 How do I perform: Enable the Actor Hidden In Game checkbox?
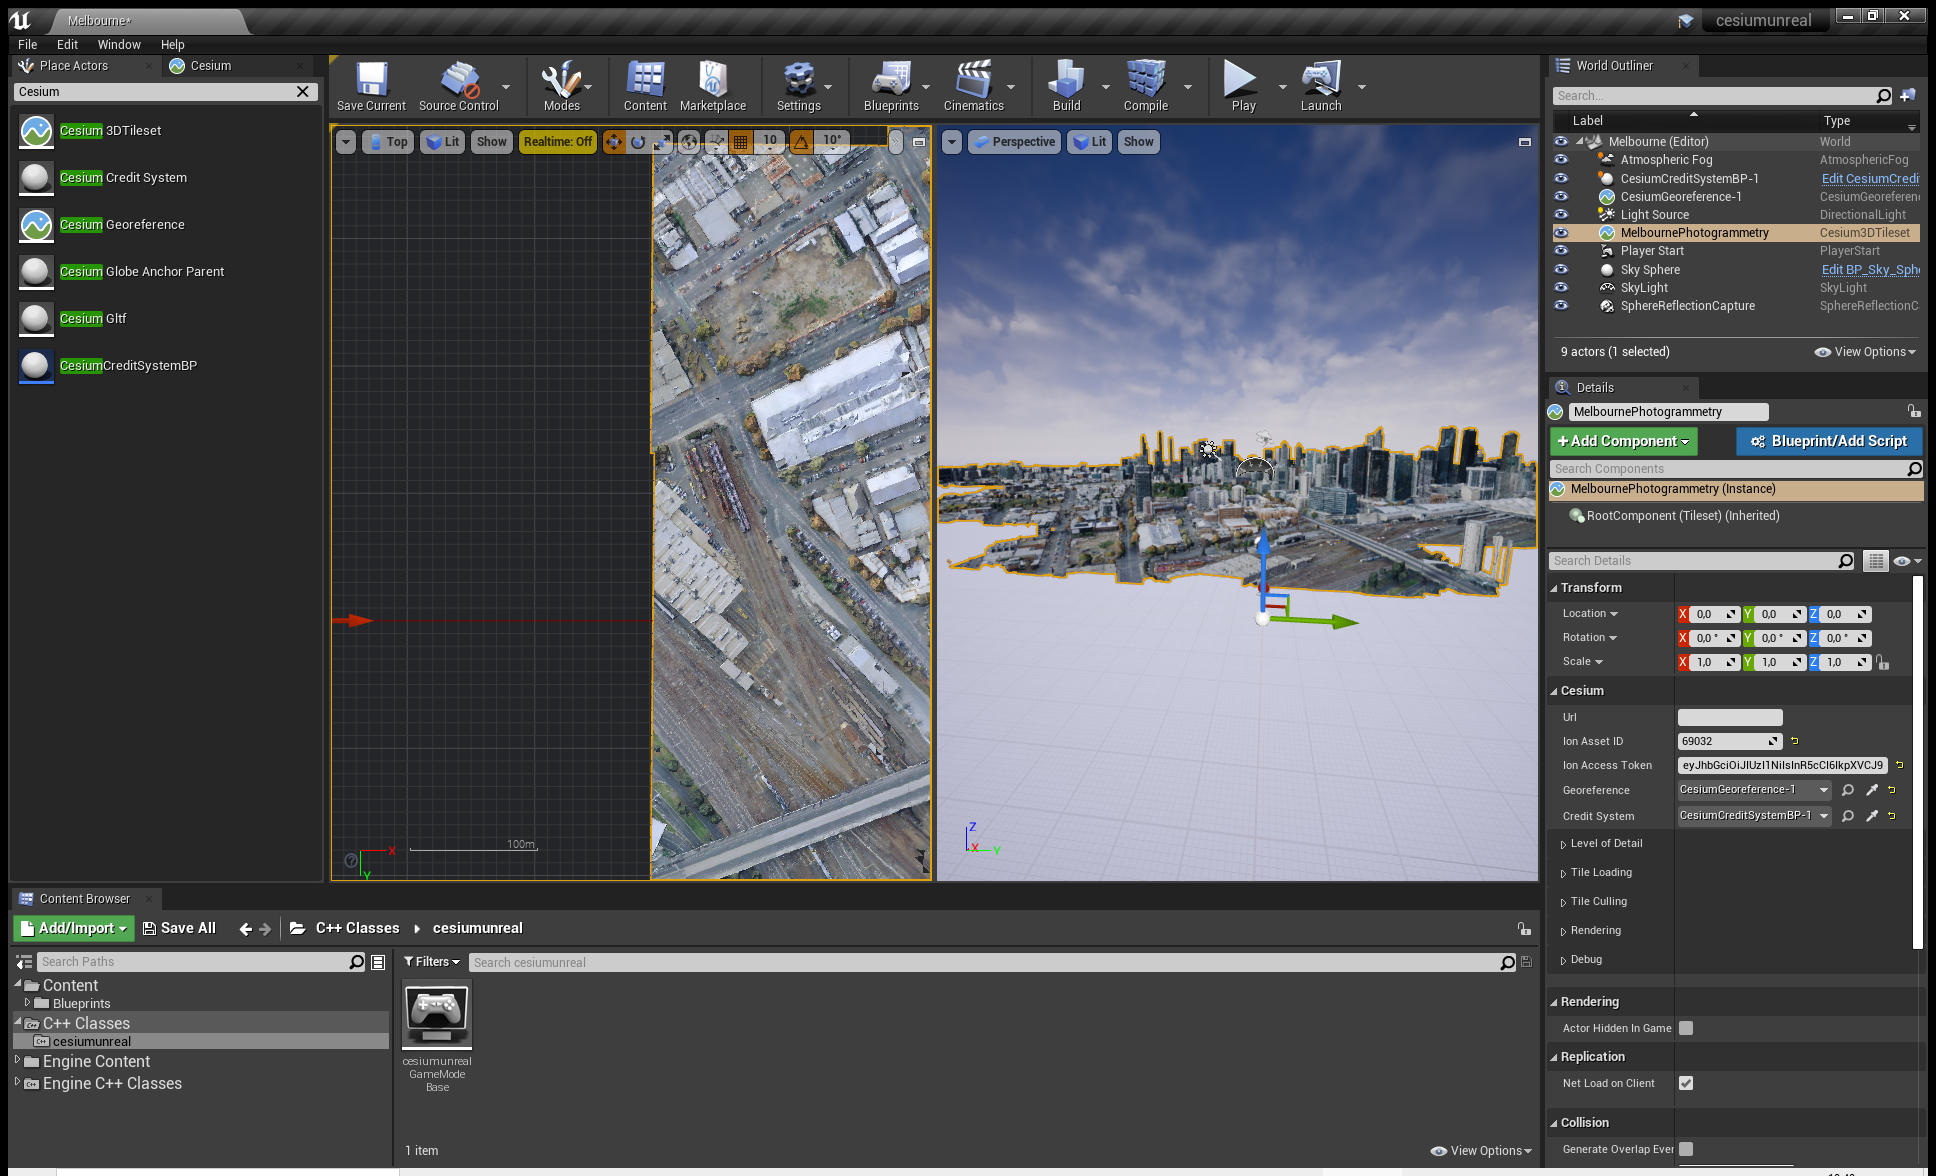1686,1027
